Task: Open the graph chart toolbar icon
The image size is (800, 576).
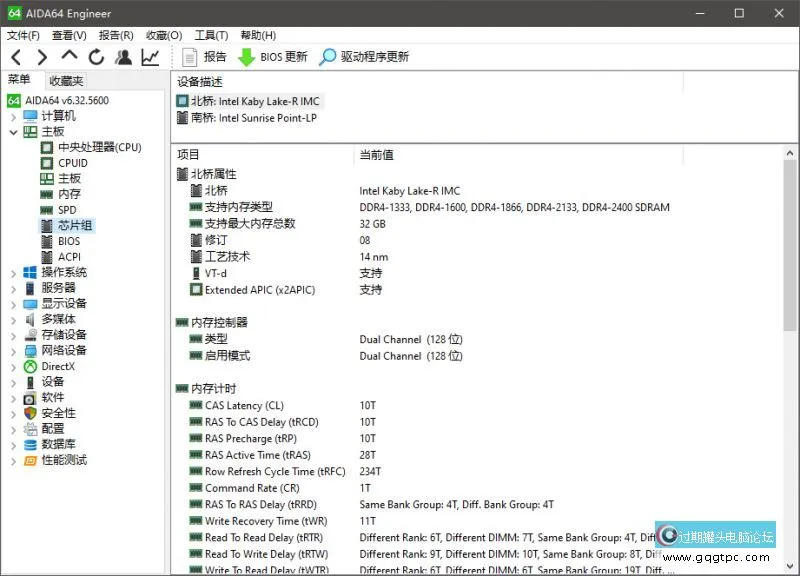Action: point(150,57)
